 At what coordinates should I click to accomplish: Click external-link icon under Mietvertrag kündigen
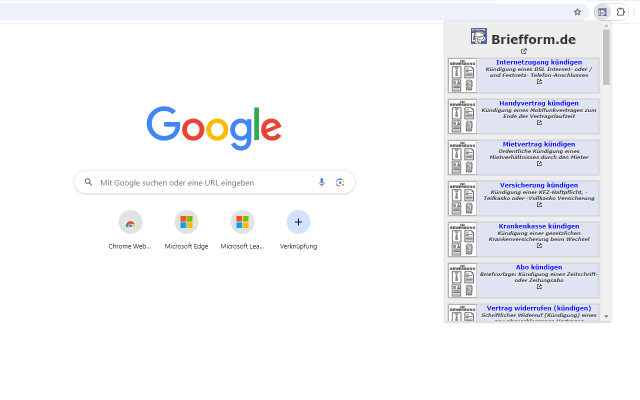coord(539,164)
